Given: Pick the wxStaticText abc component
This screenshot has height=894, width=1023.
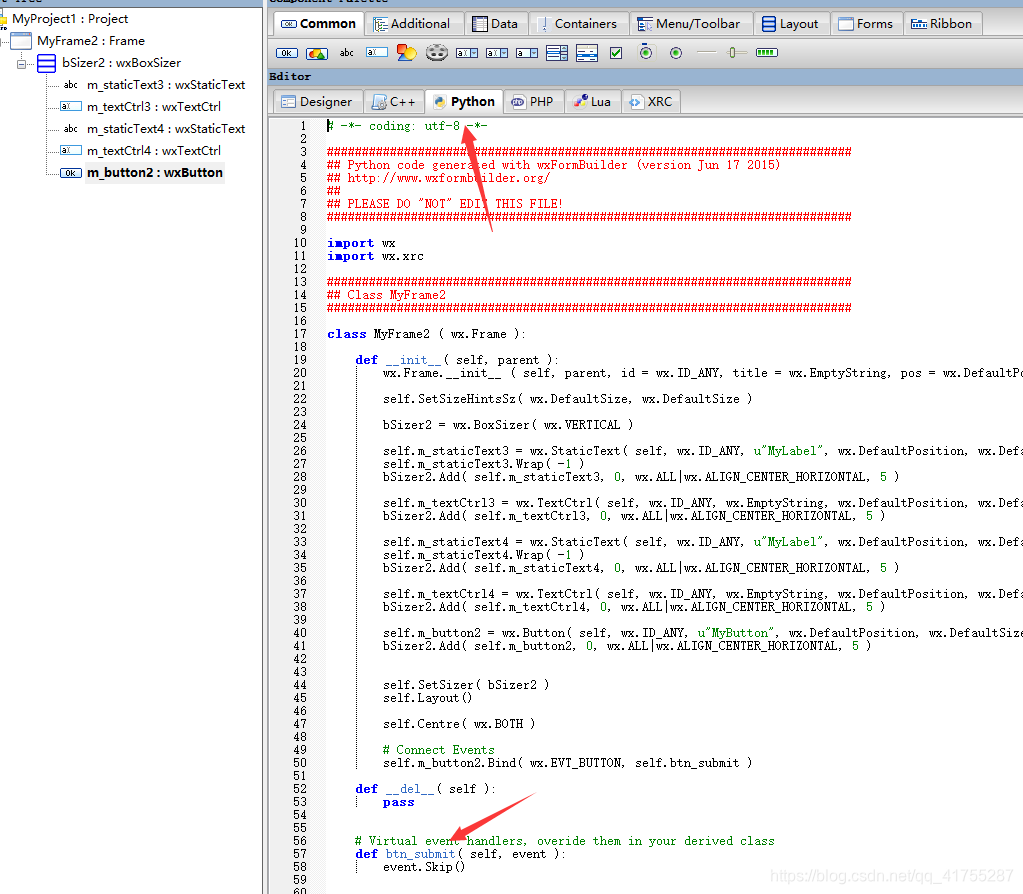Looking at the screenshot, I should coord(346,53).
